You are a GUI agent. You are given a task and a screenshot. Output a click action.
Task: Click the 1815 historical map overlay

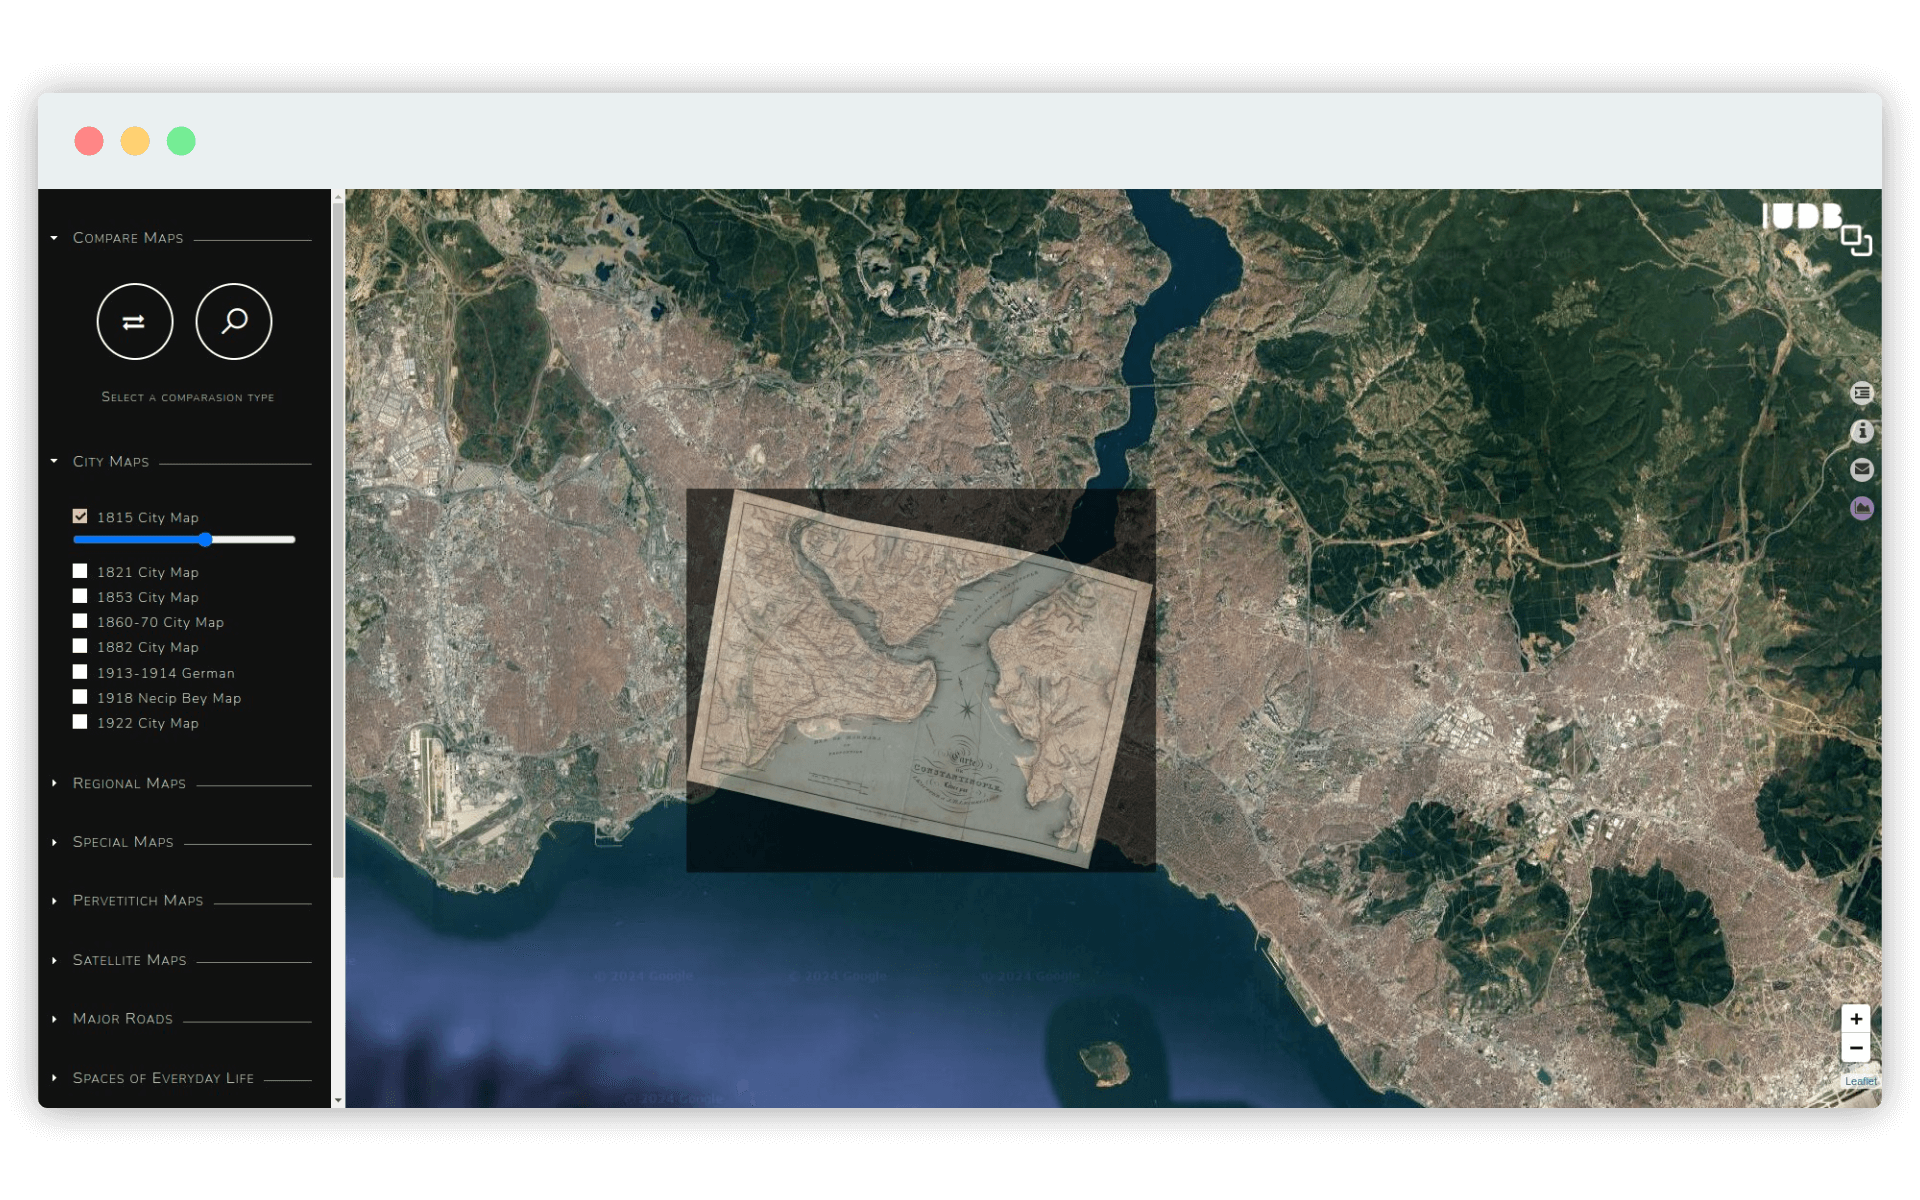click(920, 680)
